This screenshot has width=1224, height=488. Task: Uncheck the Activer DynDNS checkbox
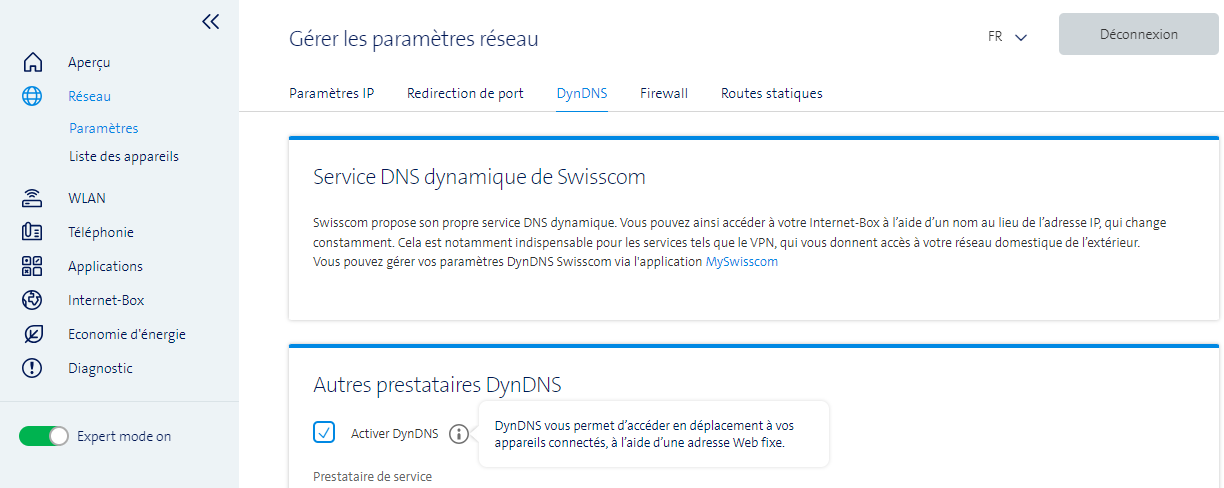[324, 432]
